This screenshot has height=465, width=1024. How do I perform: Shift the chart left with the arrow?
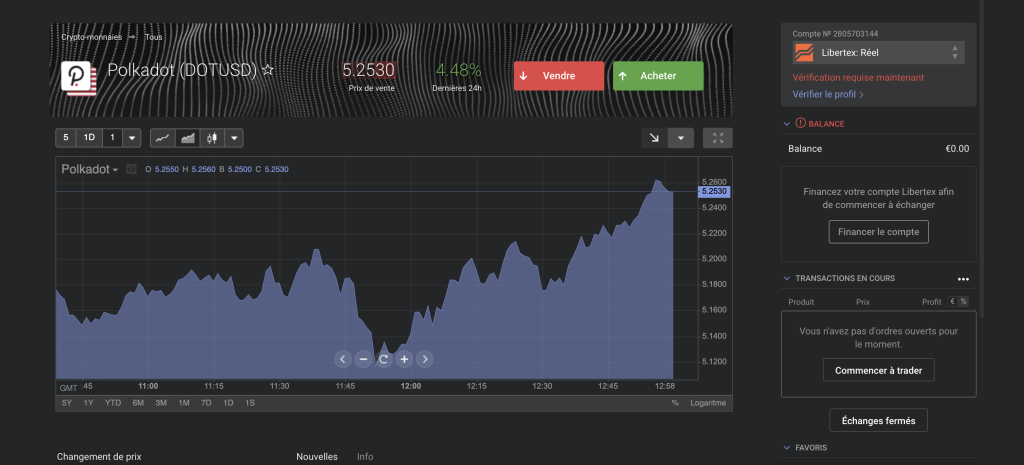343,359
